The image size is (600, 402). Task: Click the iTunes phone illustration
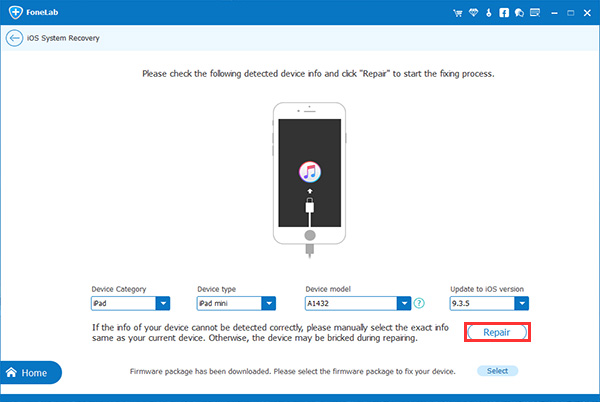(x=310, y=178)
